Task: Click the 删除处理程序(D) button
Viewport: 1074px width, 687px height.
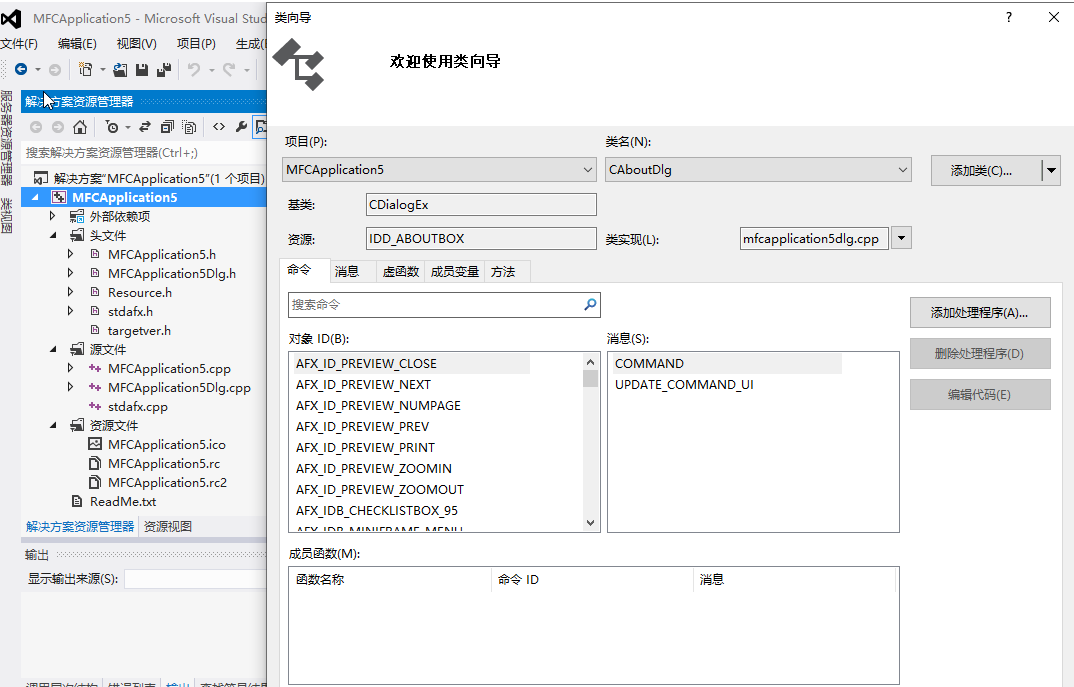Action: tap(980, 353)
